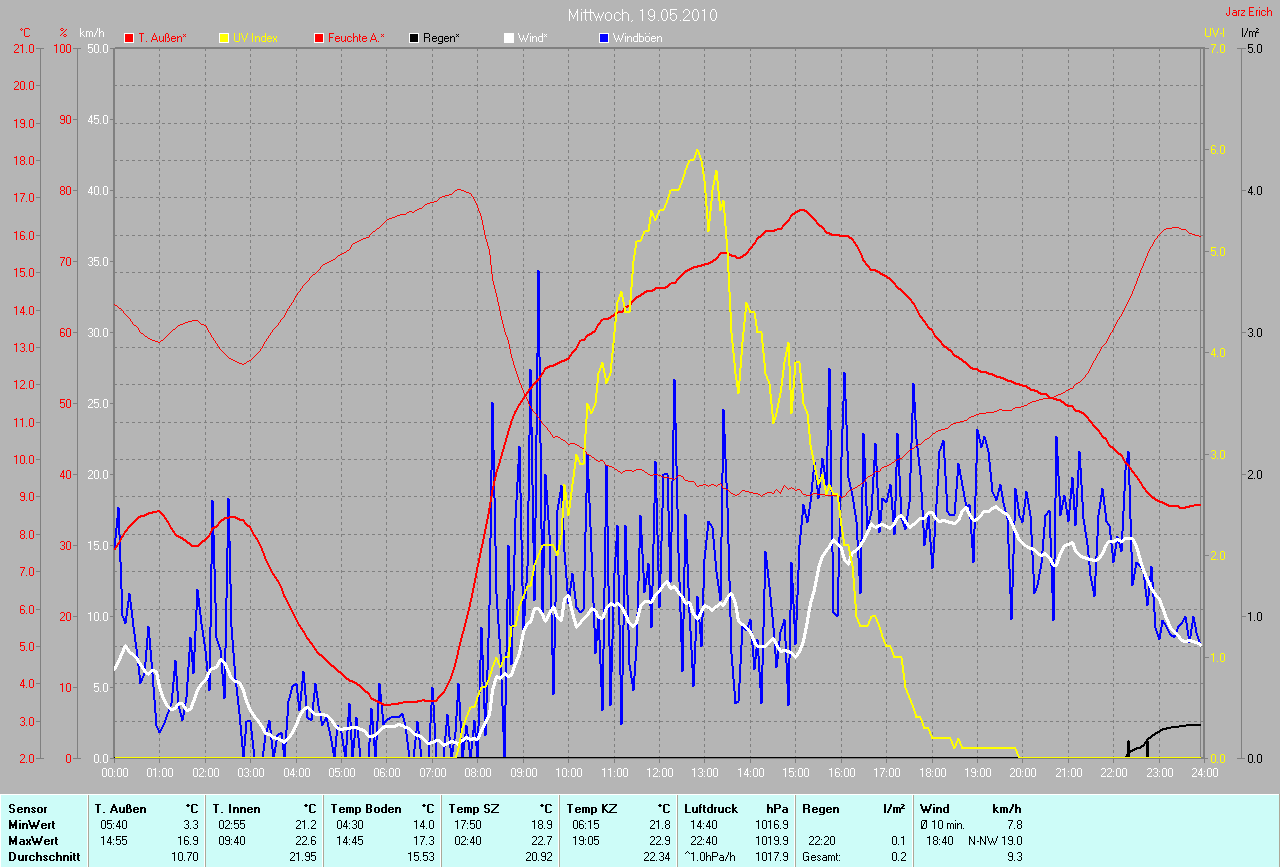Click the 'Ø 10 min.' wind label
The image size is (1280, 867).
942,824
